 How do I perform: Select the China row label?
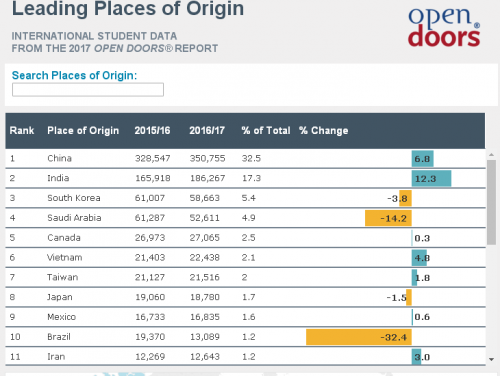pyautogui.click(x=59, y=158)
